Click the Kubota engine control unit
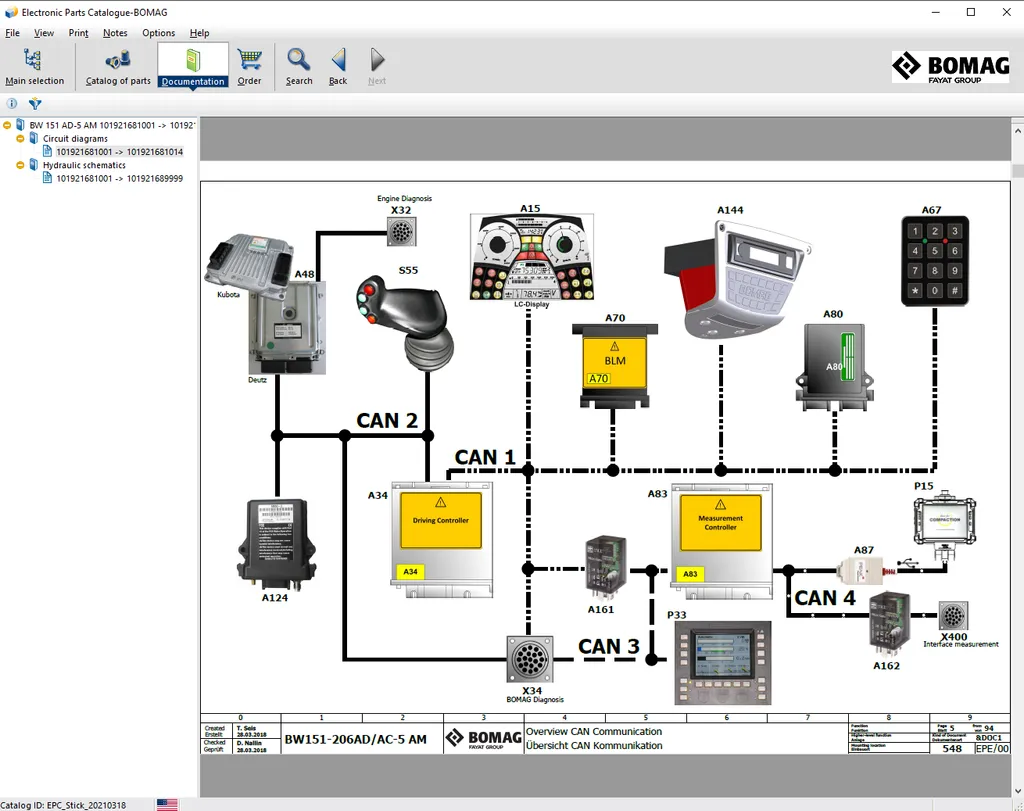 [249, 262]
